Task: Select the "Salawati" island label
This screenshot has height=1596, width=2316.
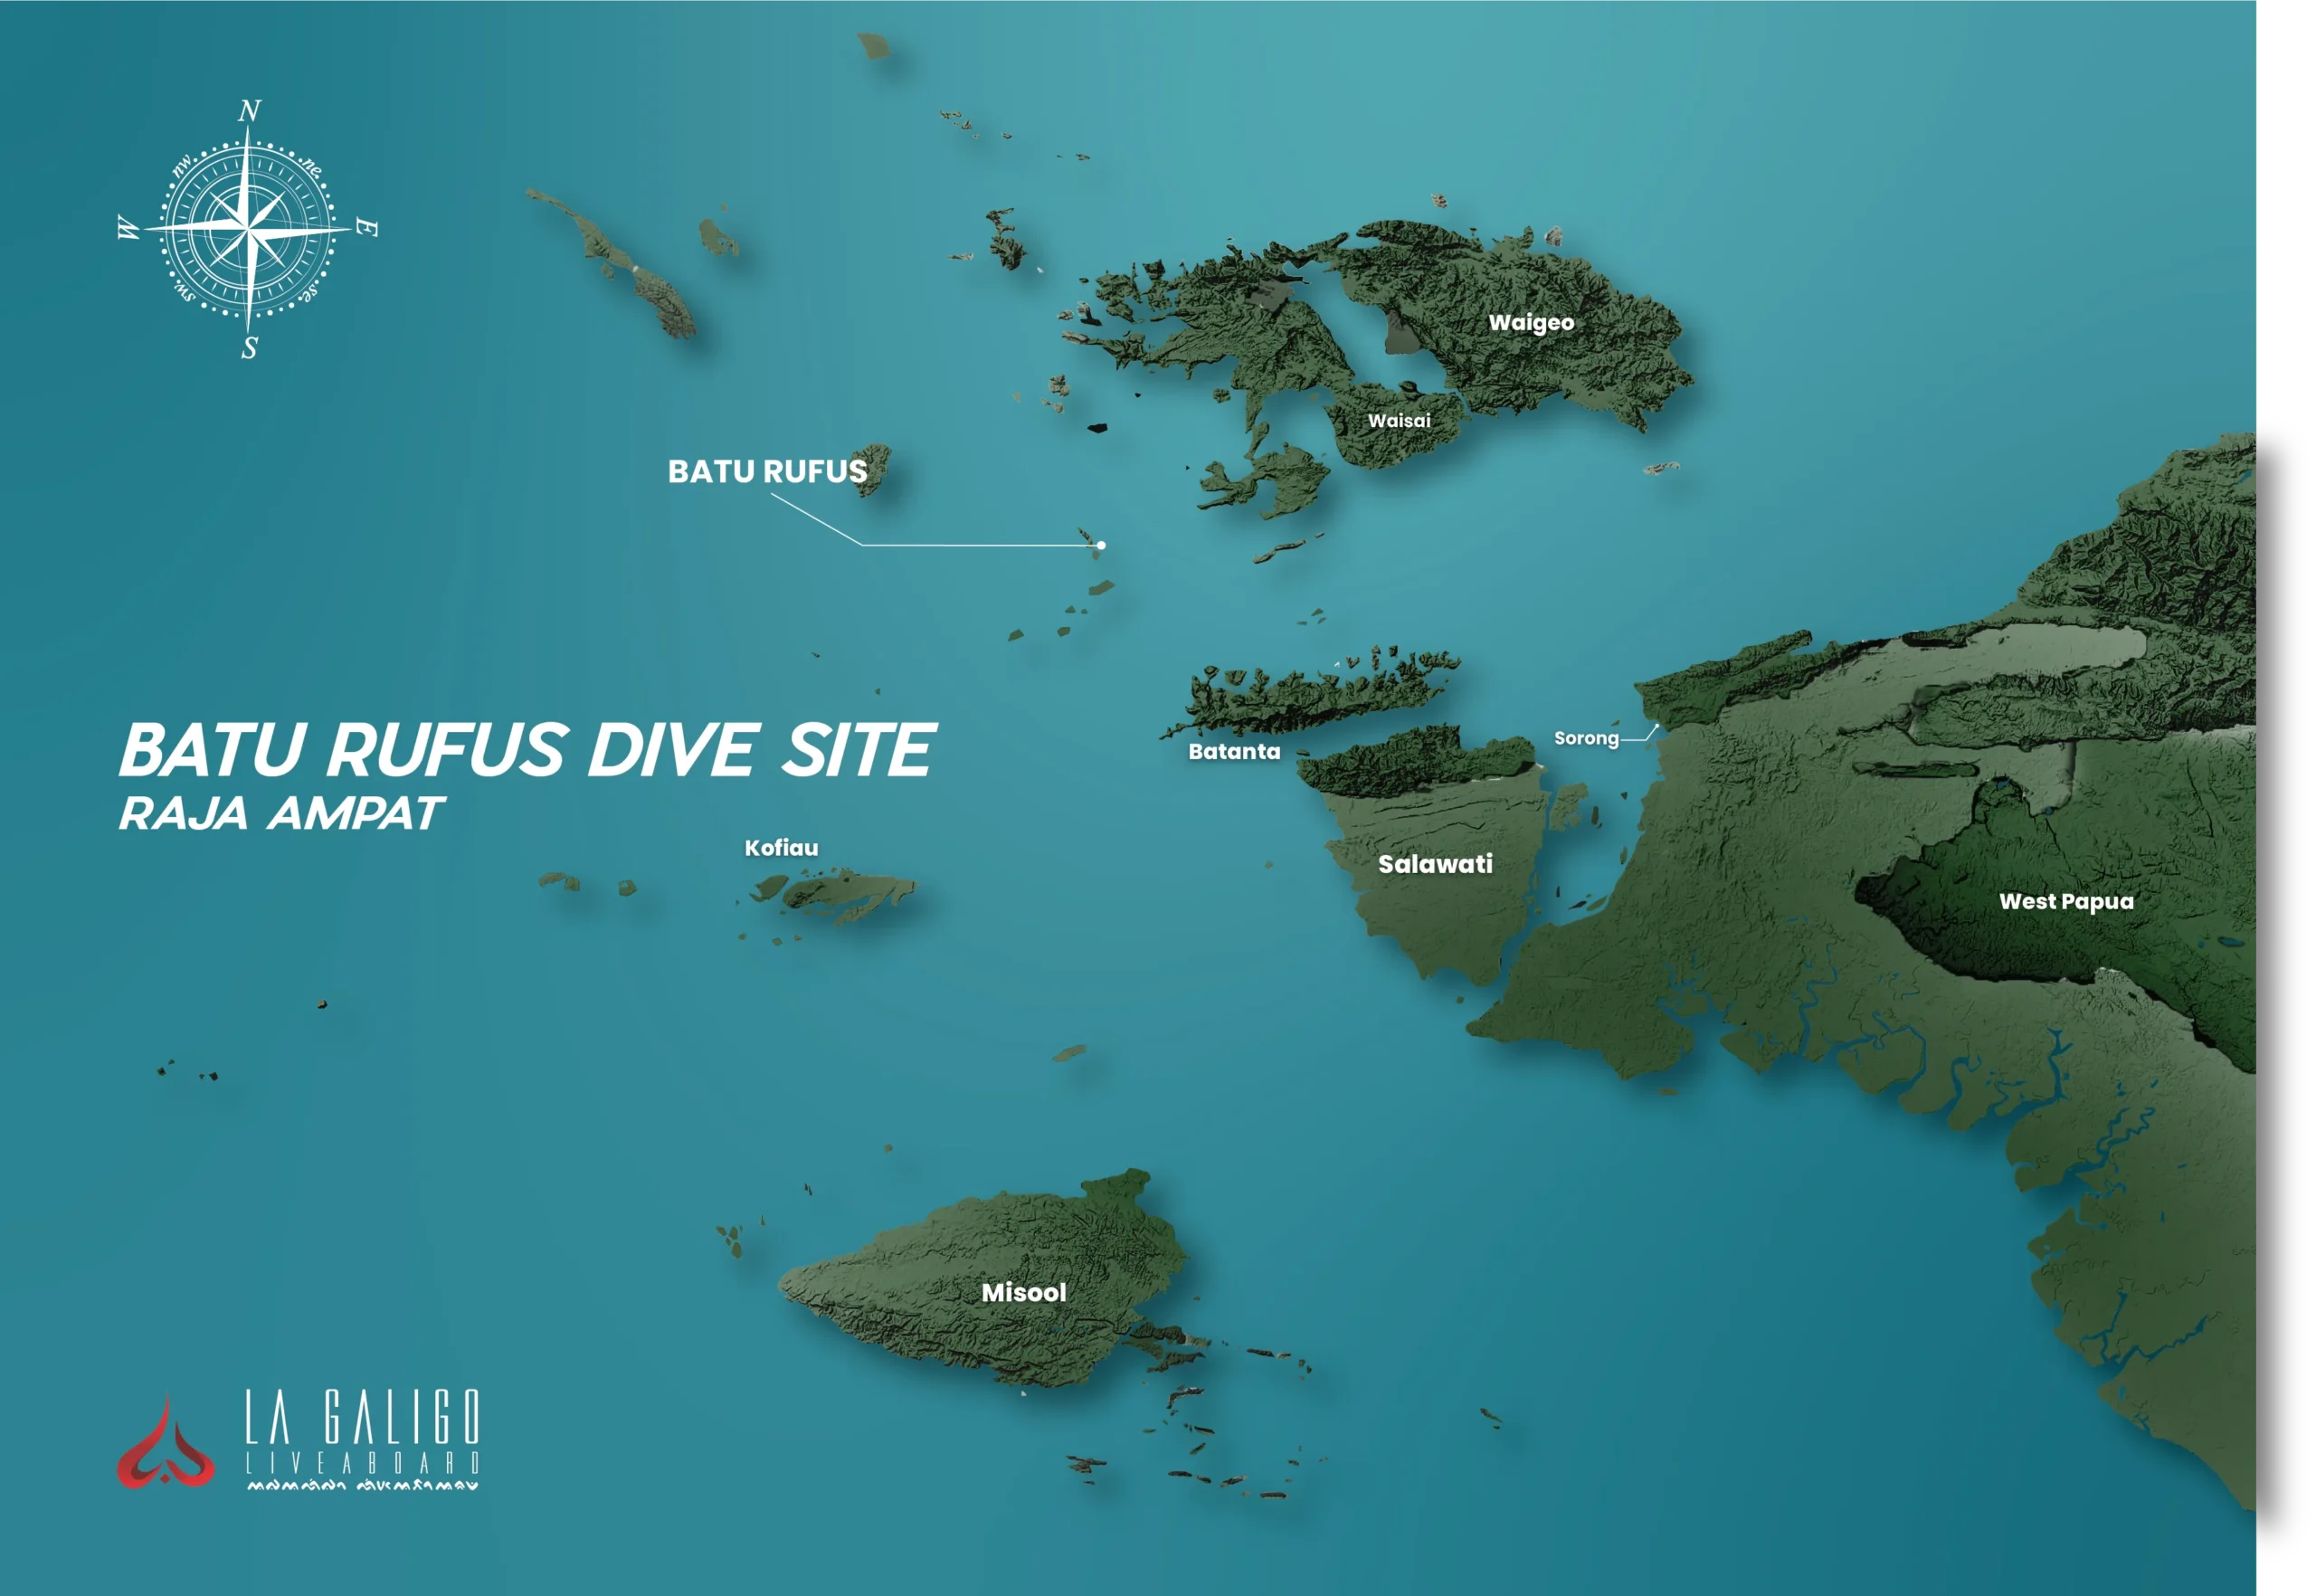Action: coord(1435,863)
